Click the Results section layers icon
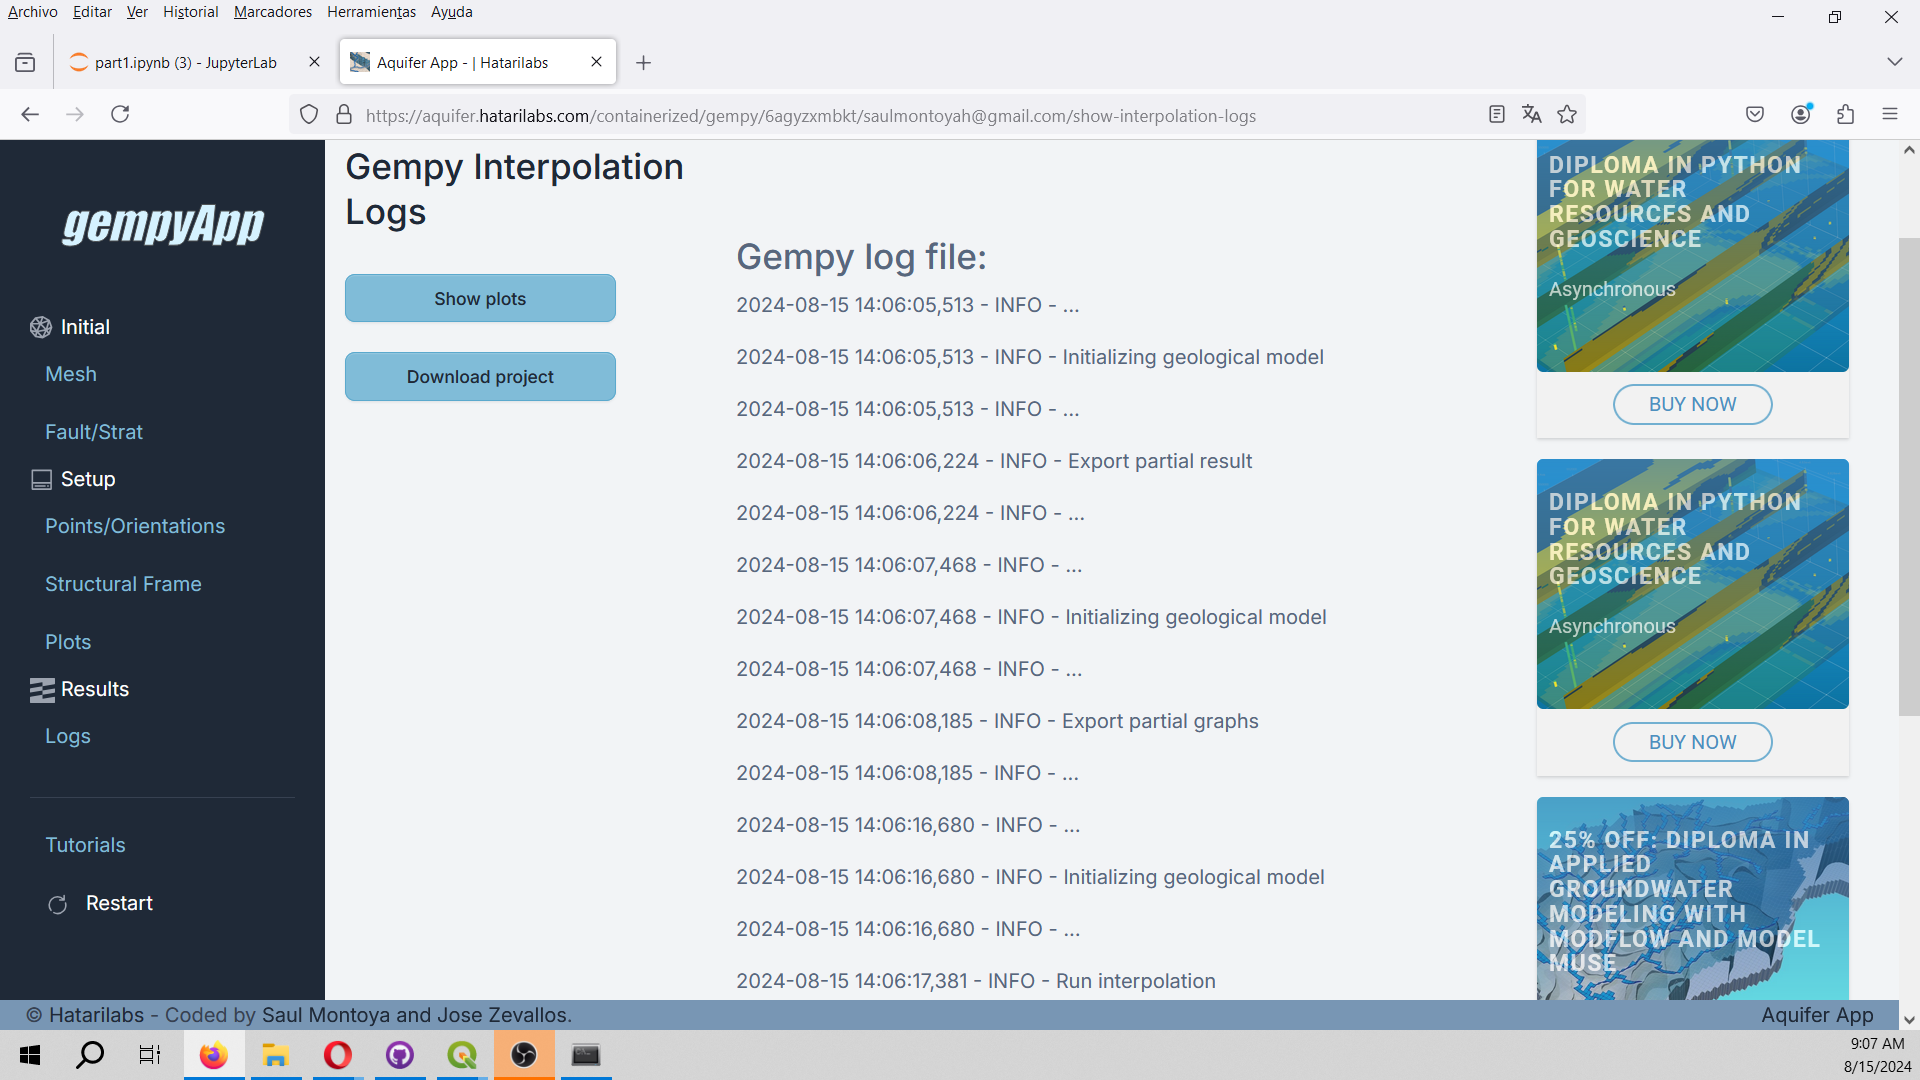 41,689
